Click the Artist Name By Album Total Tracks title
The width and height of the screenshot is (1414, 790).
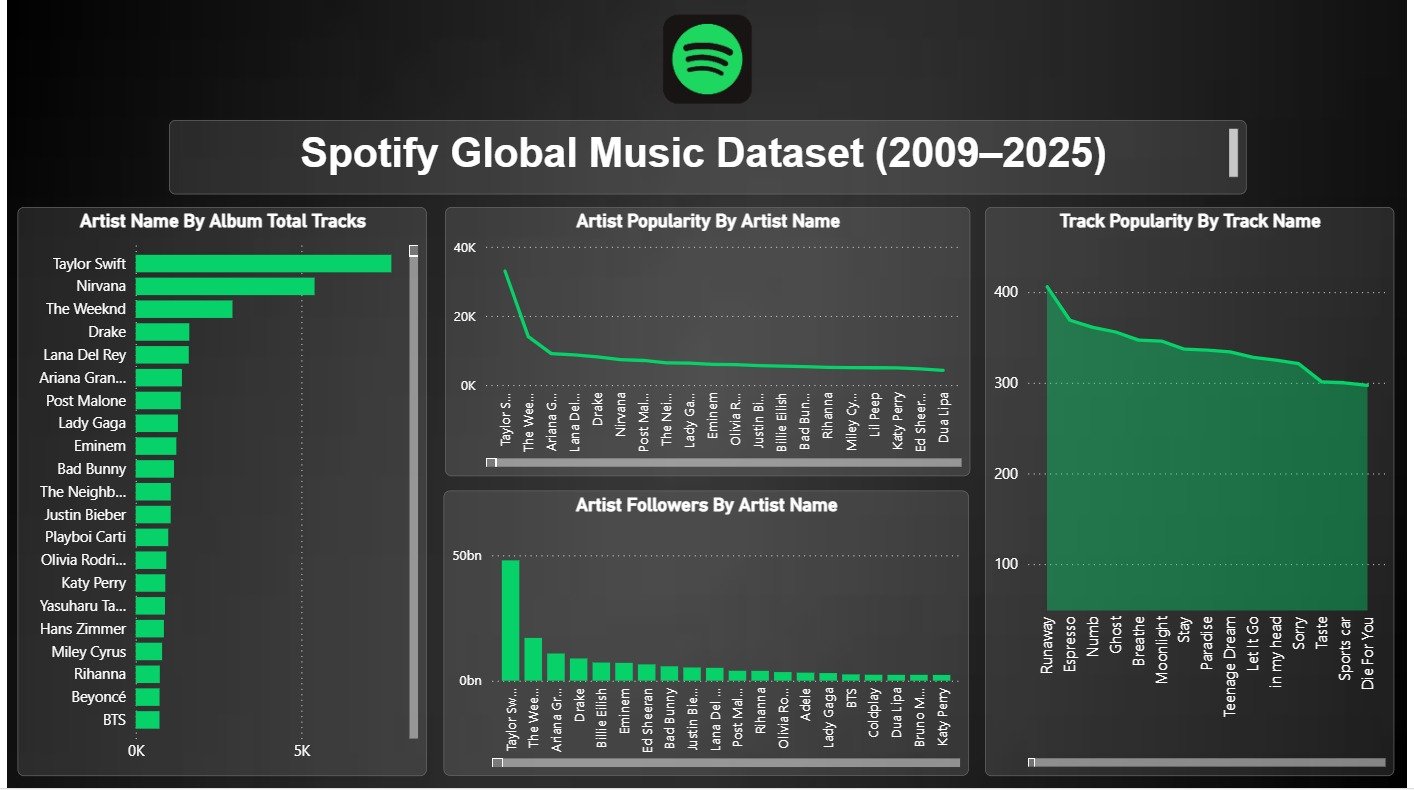(223, 221)
